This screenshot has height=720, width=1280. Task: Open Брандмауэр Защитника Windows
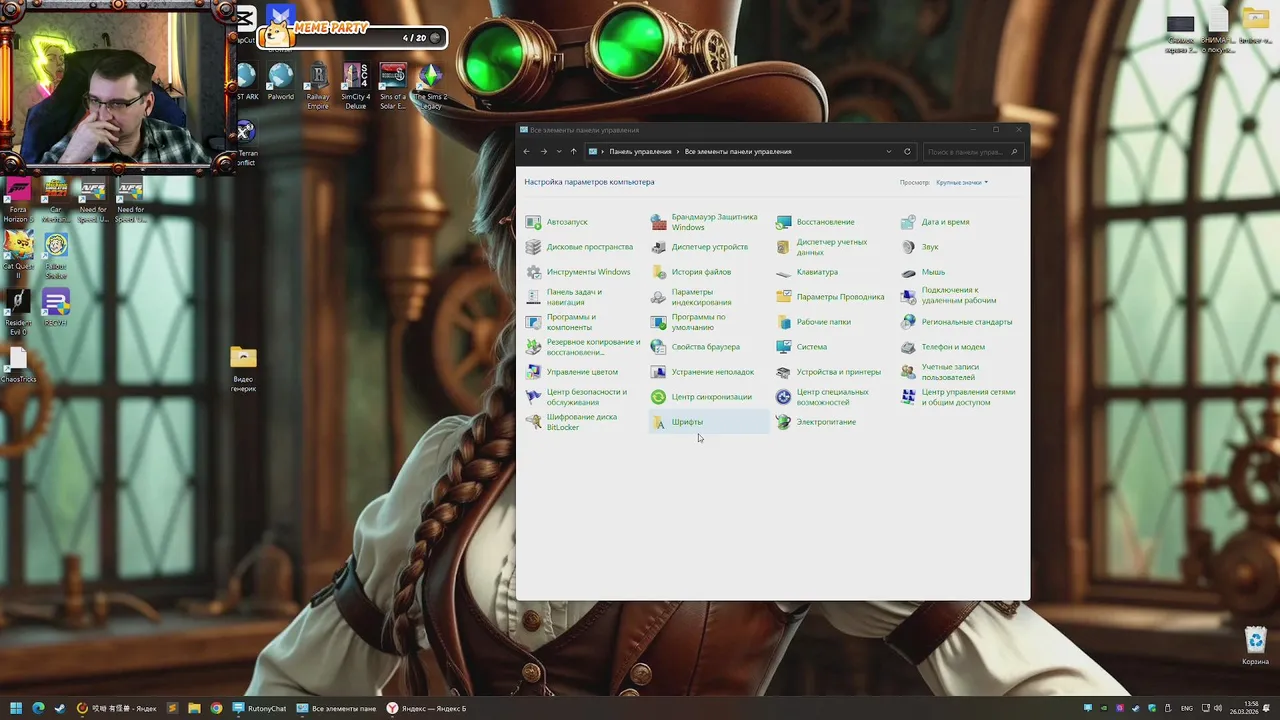[704, 222]
